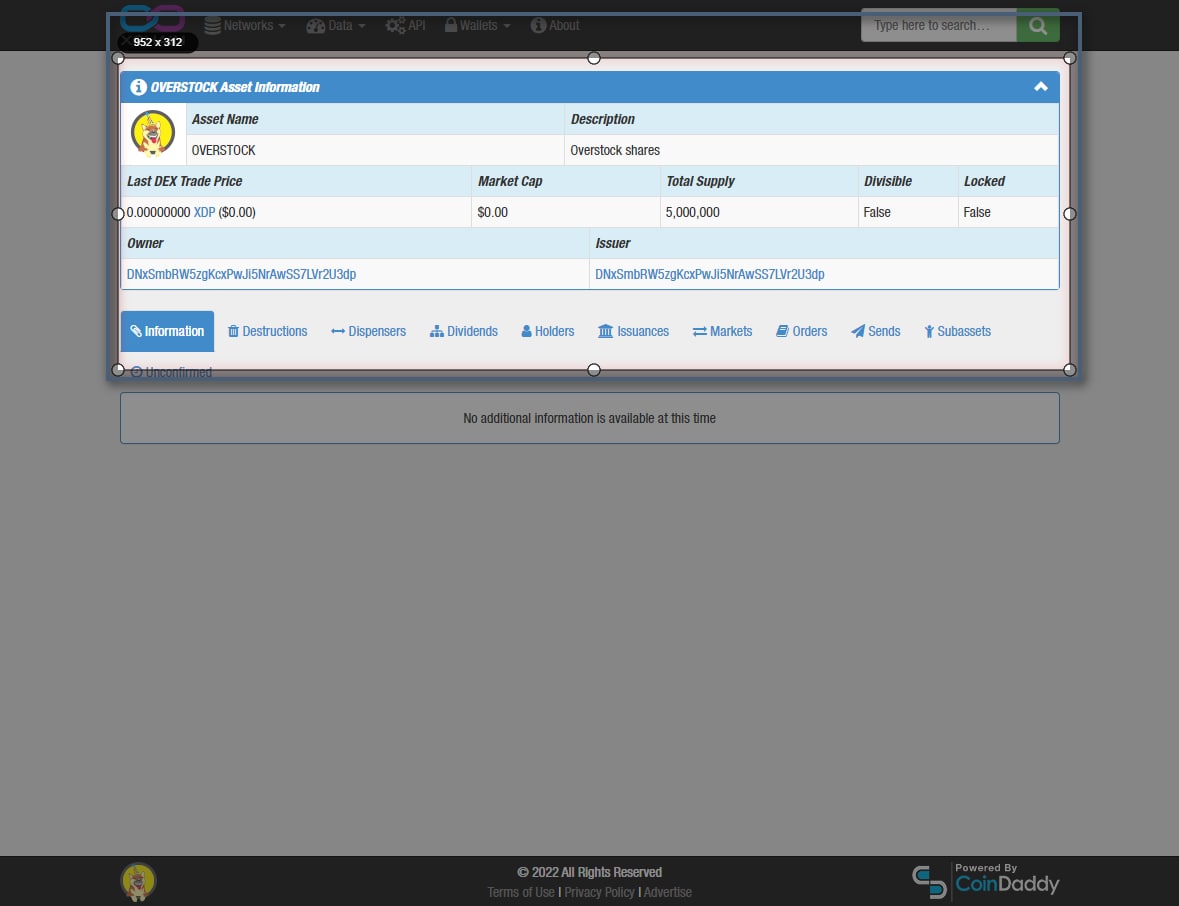
Task: Click the $0.00 market cap value
Action: [493, 213]
